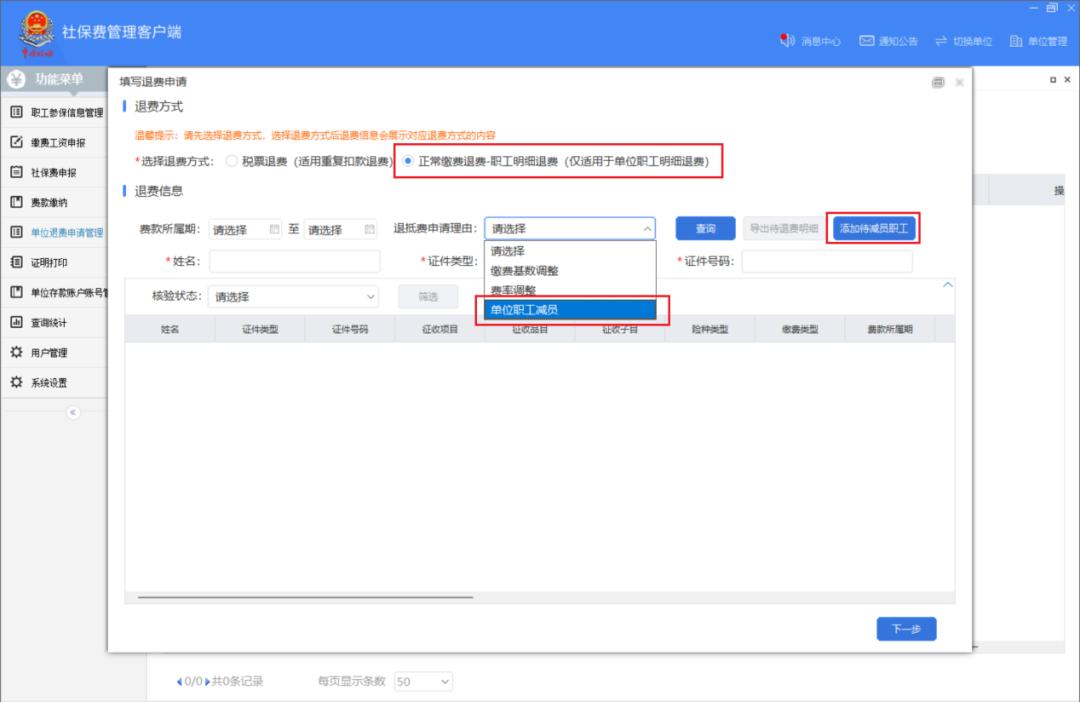The width and height of the screenshot is (1080, 702).
Task: Open the 核验状态 dropdown
Action: point(294,297)
